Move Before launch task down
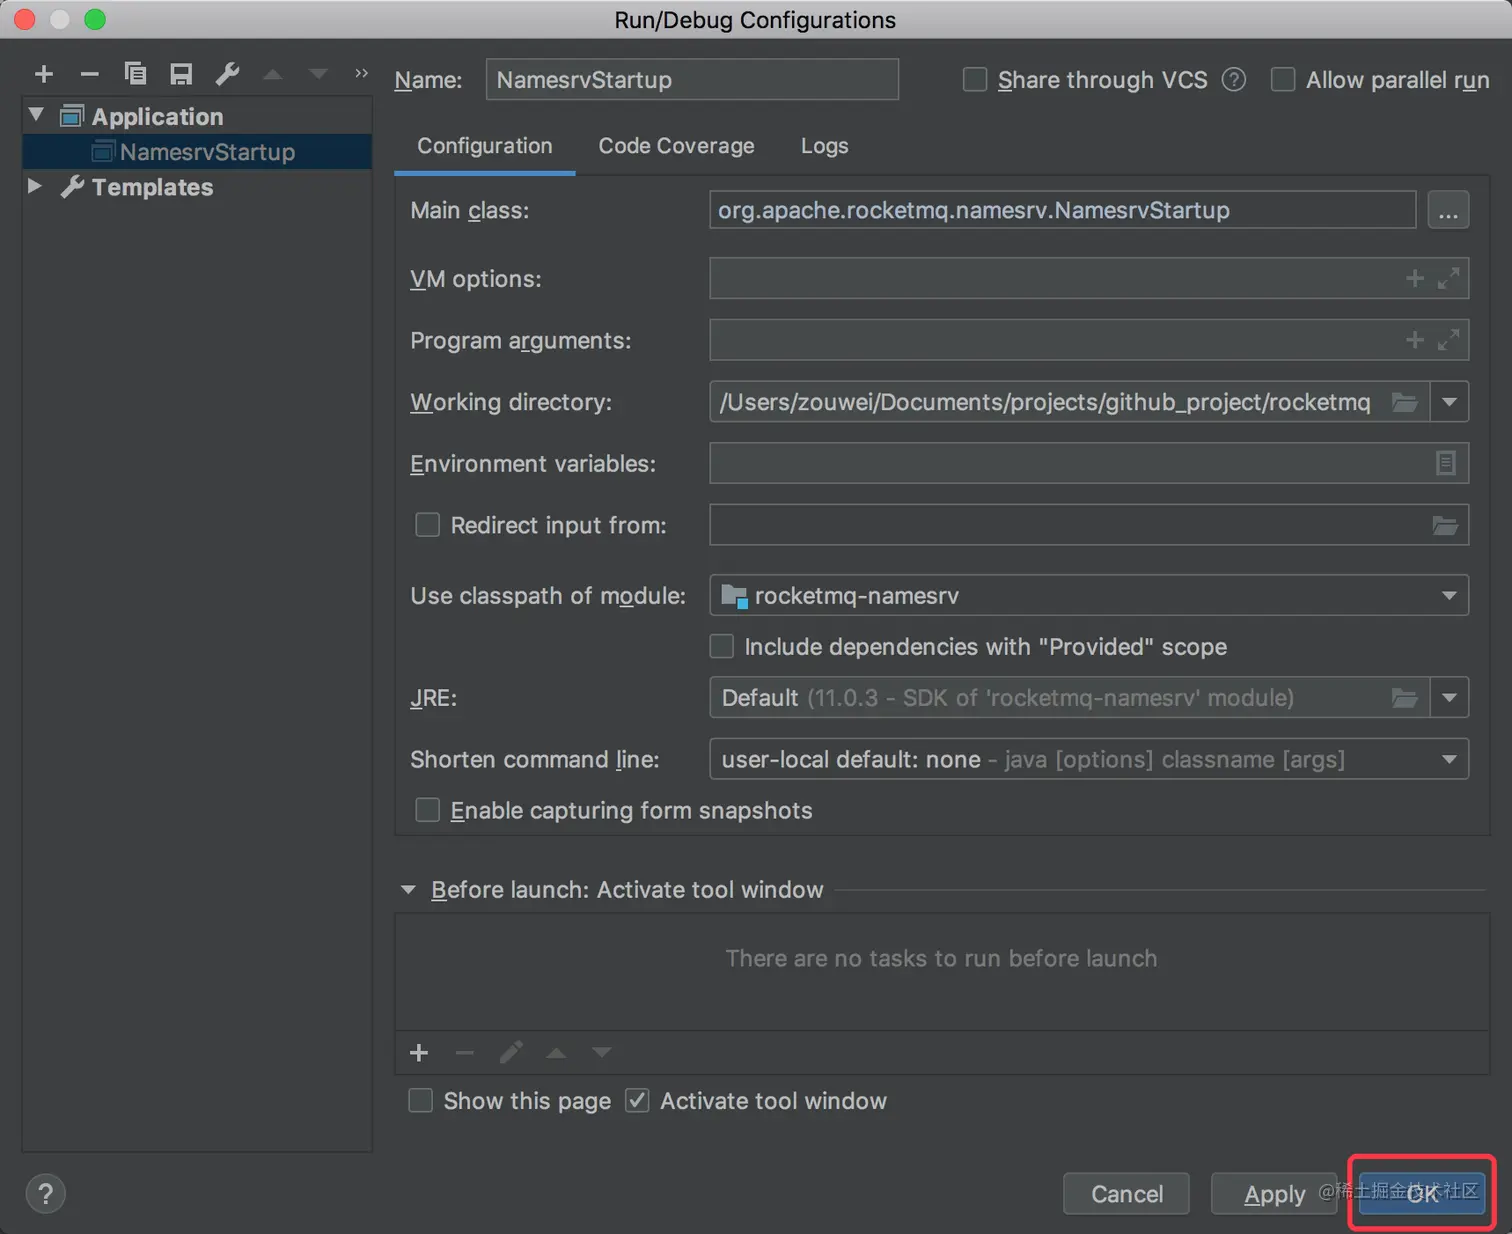This screenshot has height=1234, width=1512. pos(601,1052)
